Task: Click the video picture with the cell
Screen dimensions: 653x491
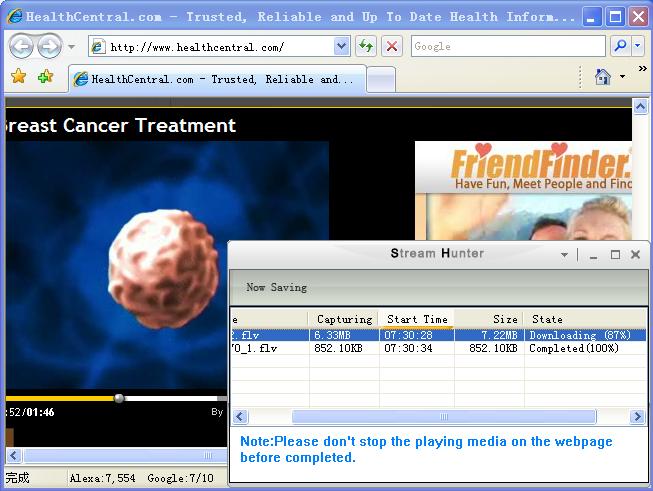Action: point(167,265)
